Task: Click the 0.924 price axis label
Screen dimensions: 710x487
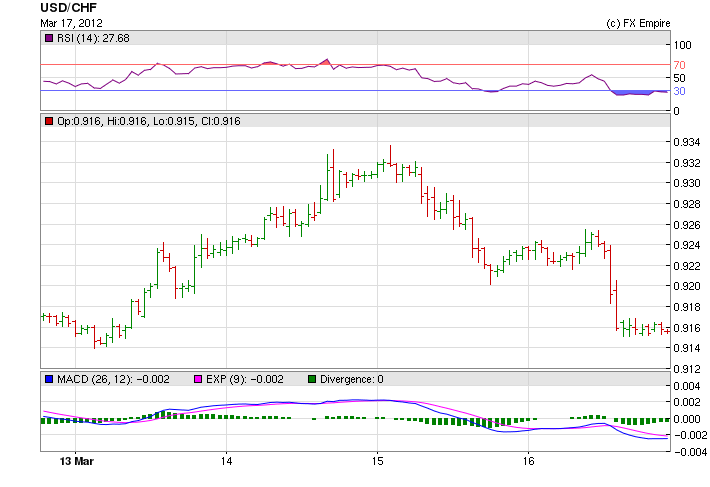Action: 686,245
